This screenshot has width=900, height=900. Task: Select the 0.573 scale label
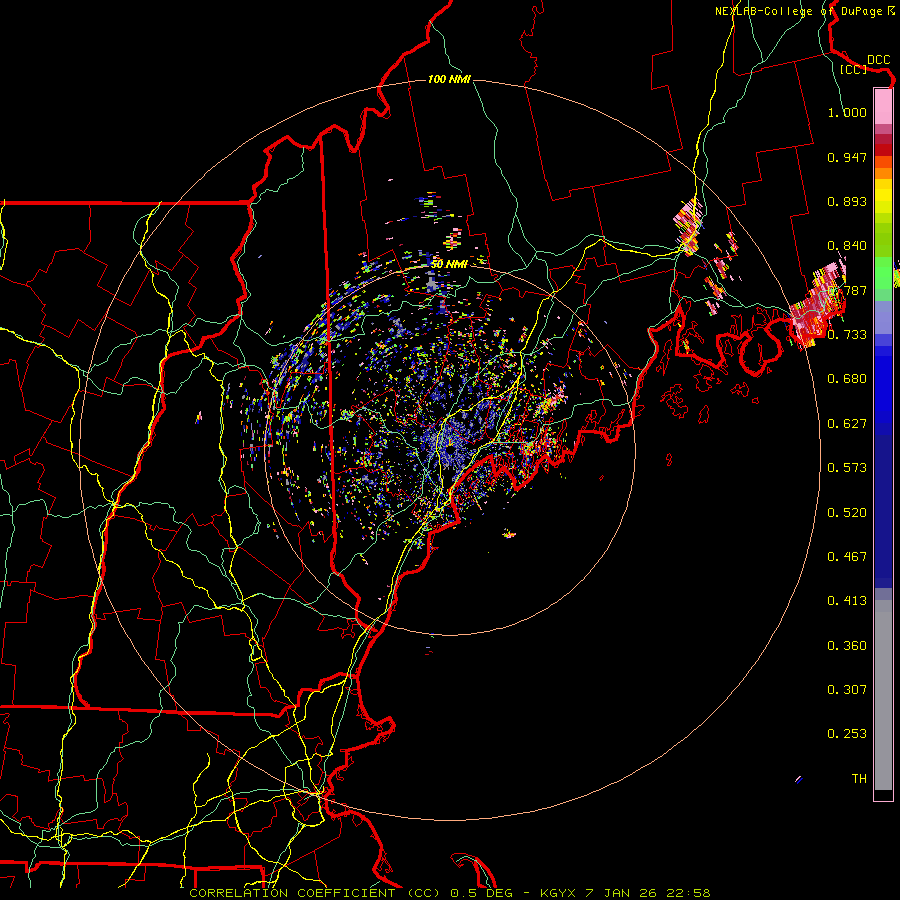coord(847,468)
